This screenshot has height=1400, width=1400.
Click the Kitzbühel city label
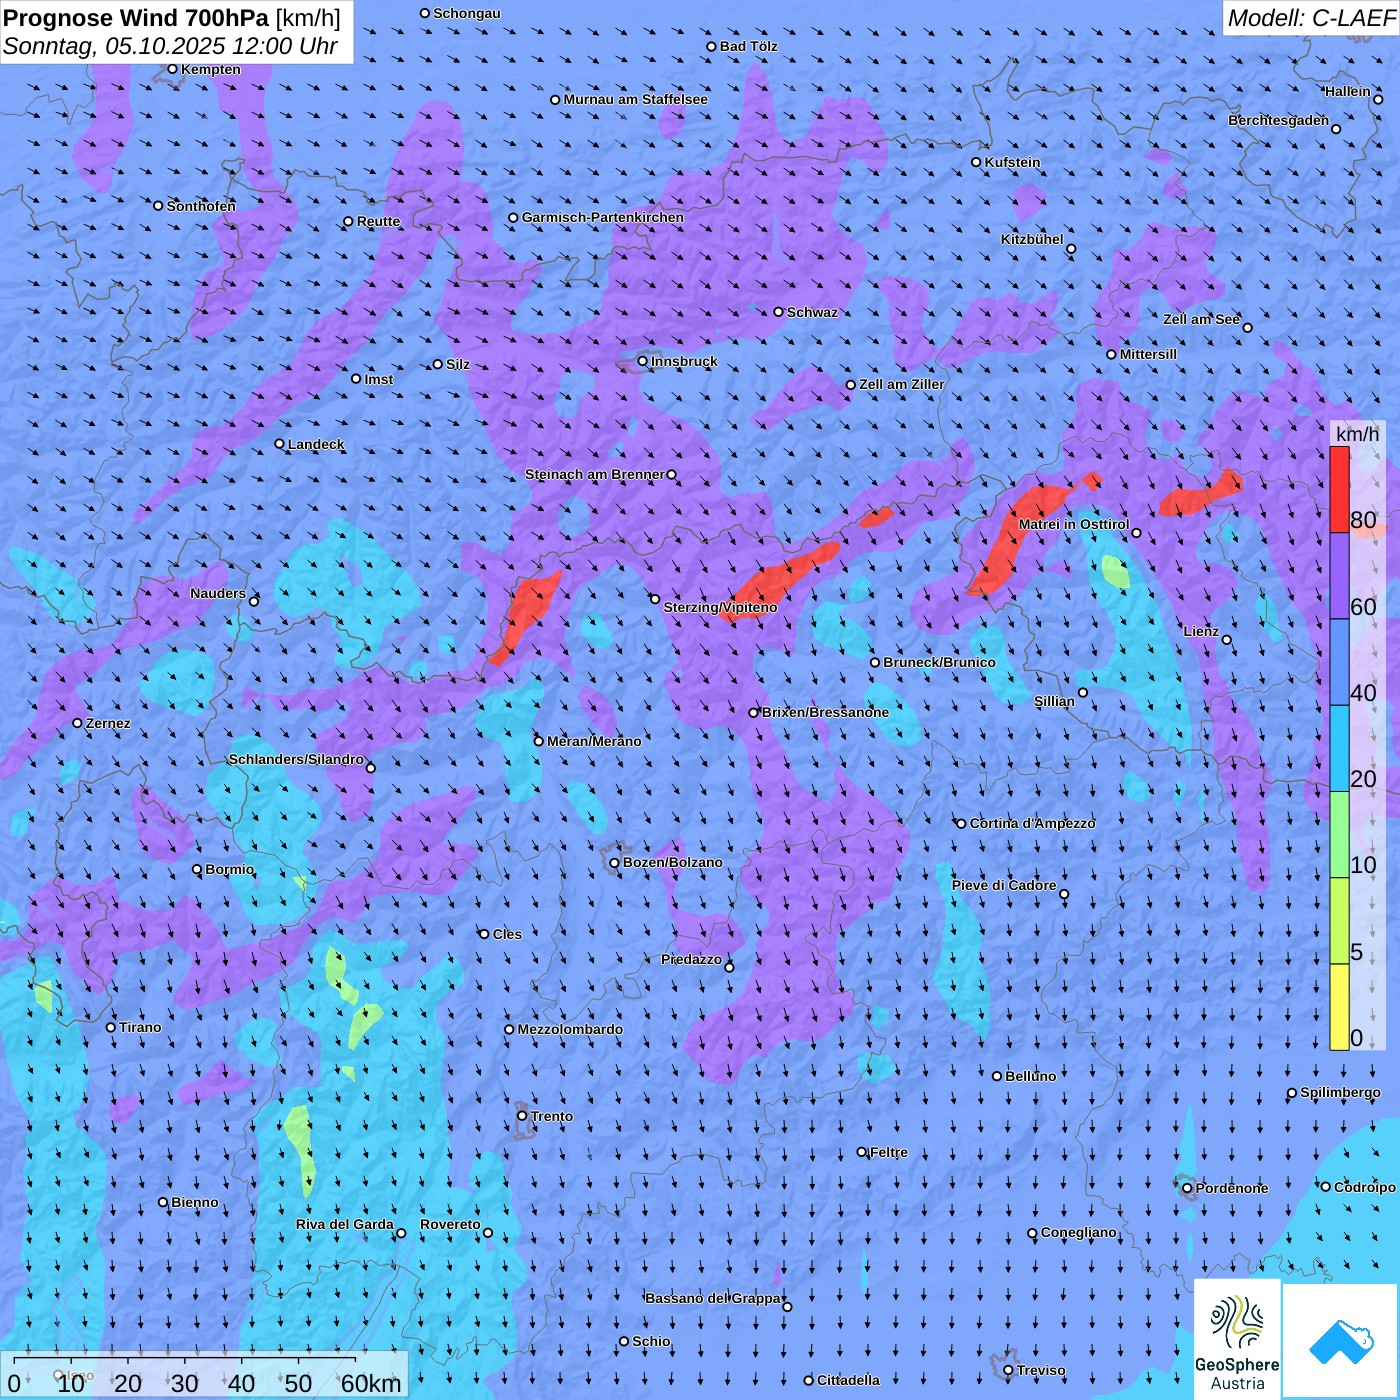click(x=1032, y=239)
